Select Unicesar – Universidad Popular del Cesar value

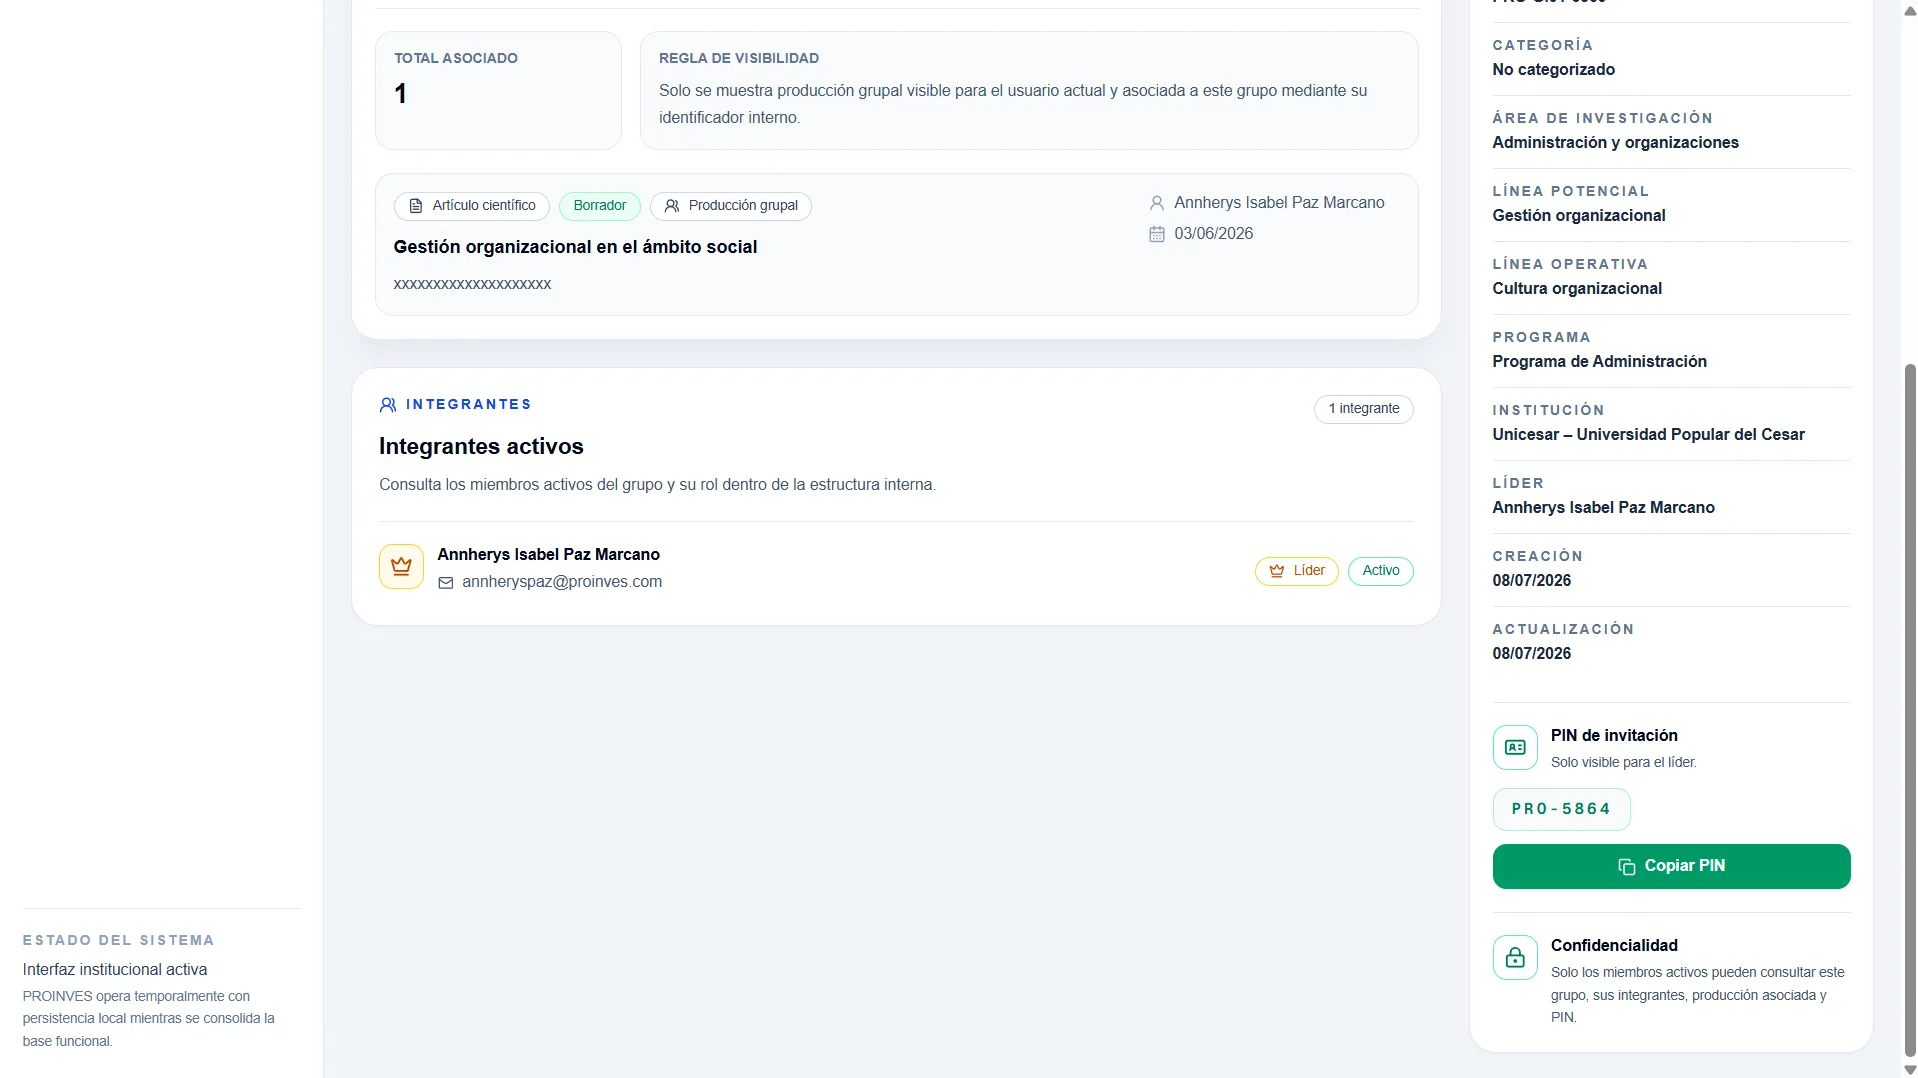click(1648, 435)
